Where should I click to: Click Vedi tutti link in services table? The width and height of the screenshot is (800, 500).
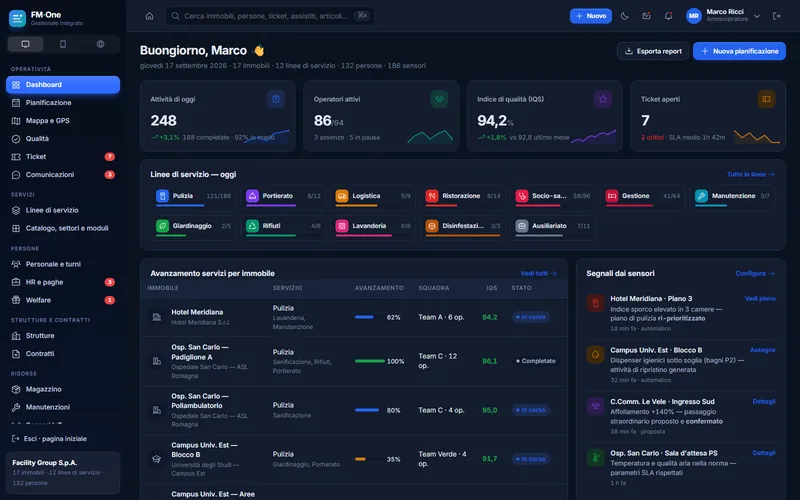[538, 273]
